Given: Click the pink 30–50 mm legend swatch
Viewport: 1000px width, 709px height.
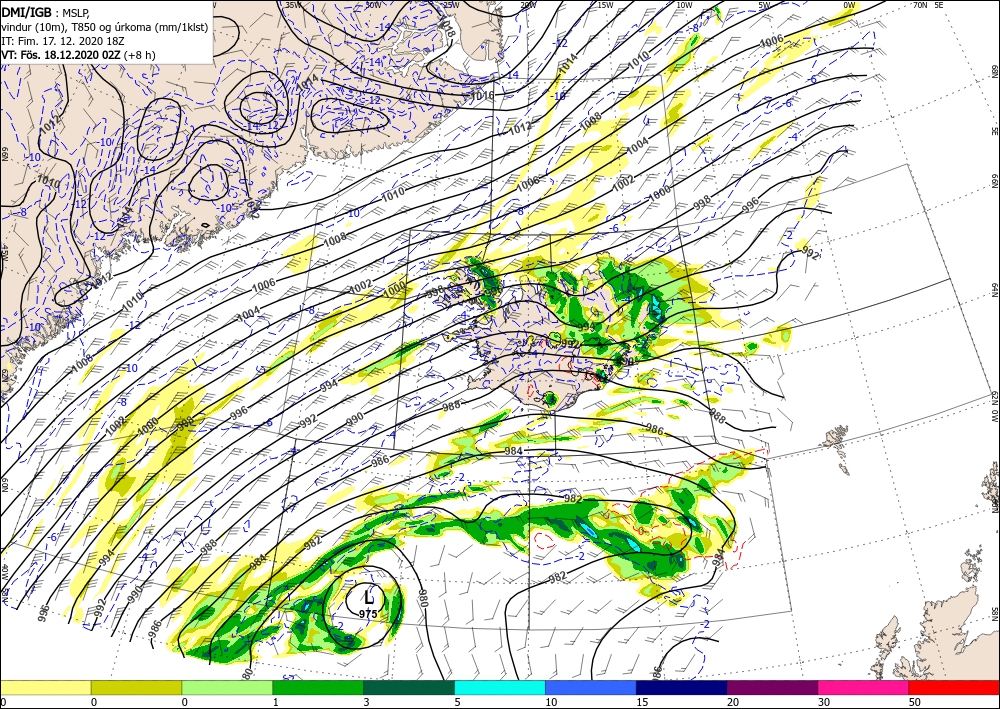Looking at the screenshot, I should pos(864,687).
